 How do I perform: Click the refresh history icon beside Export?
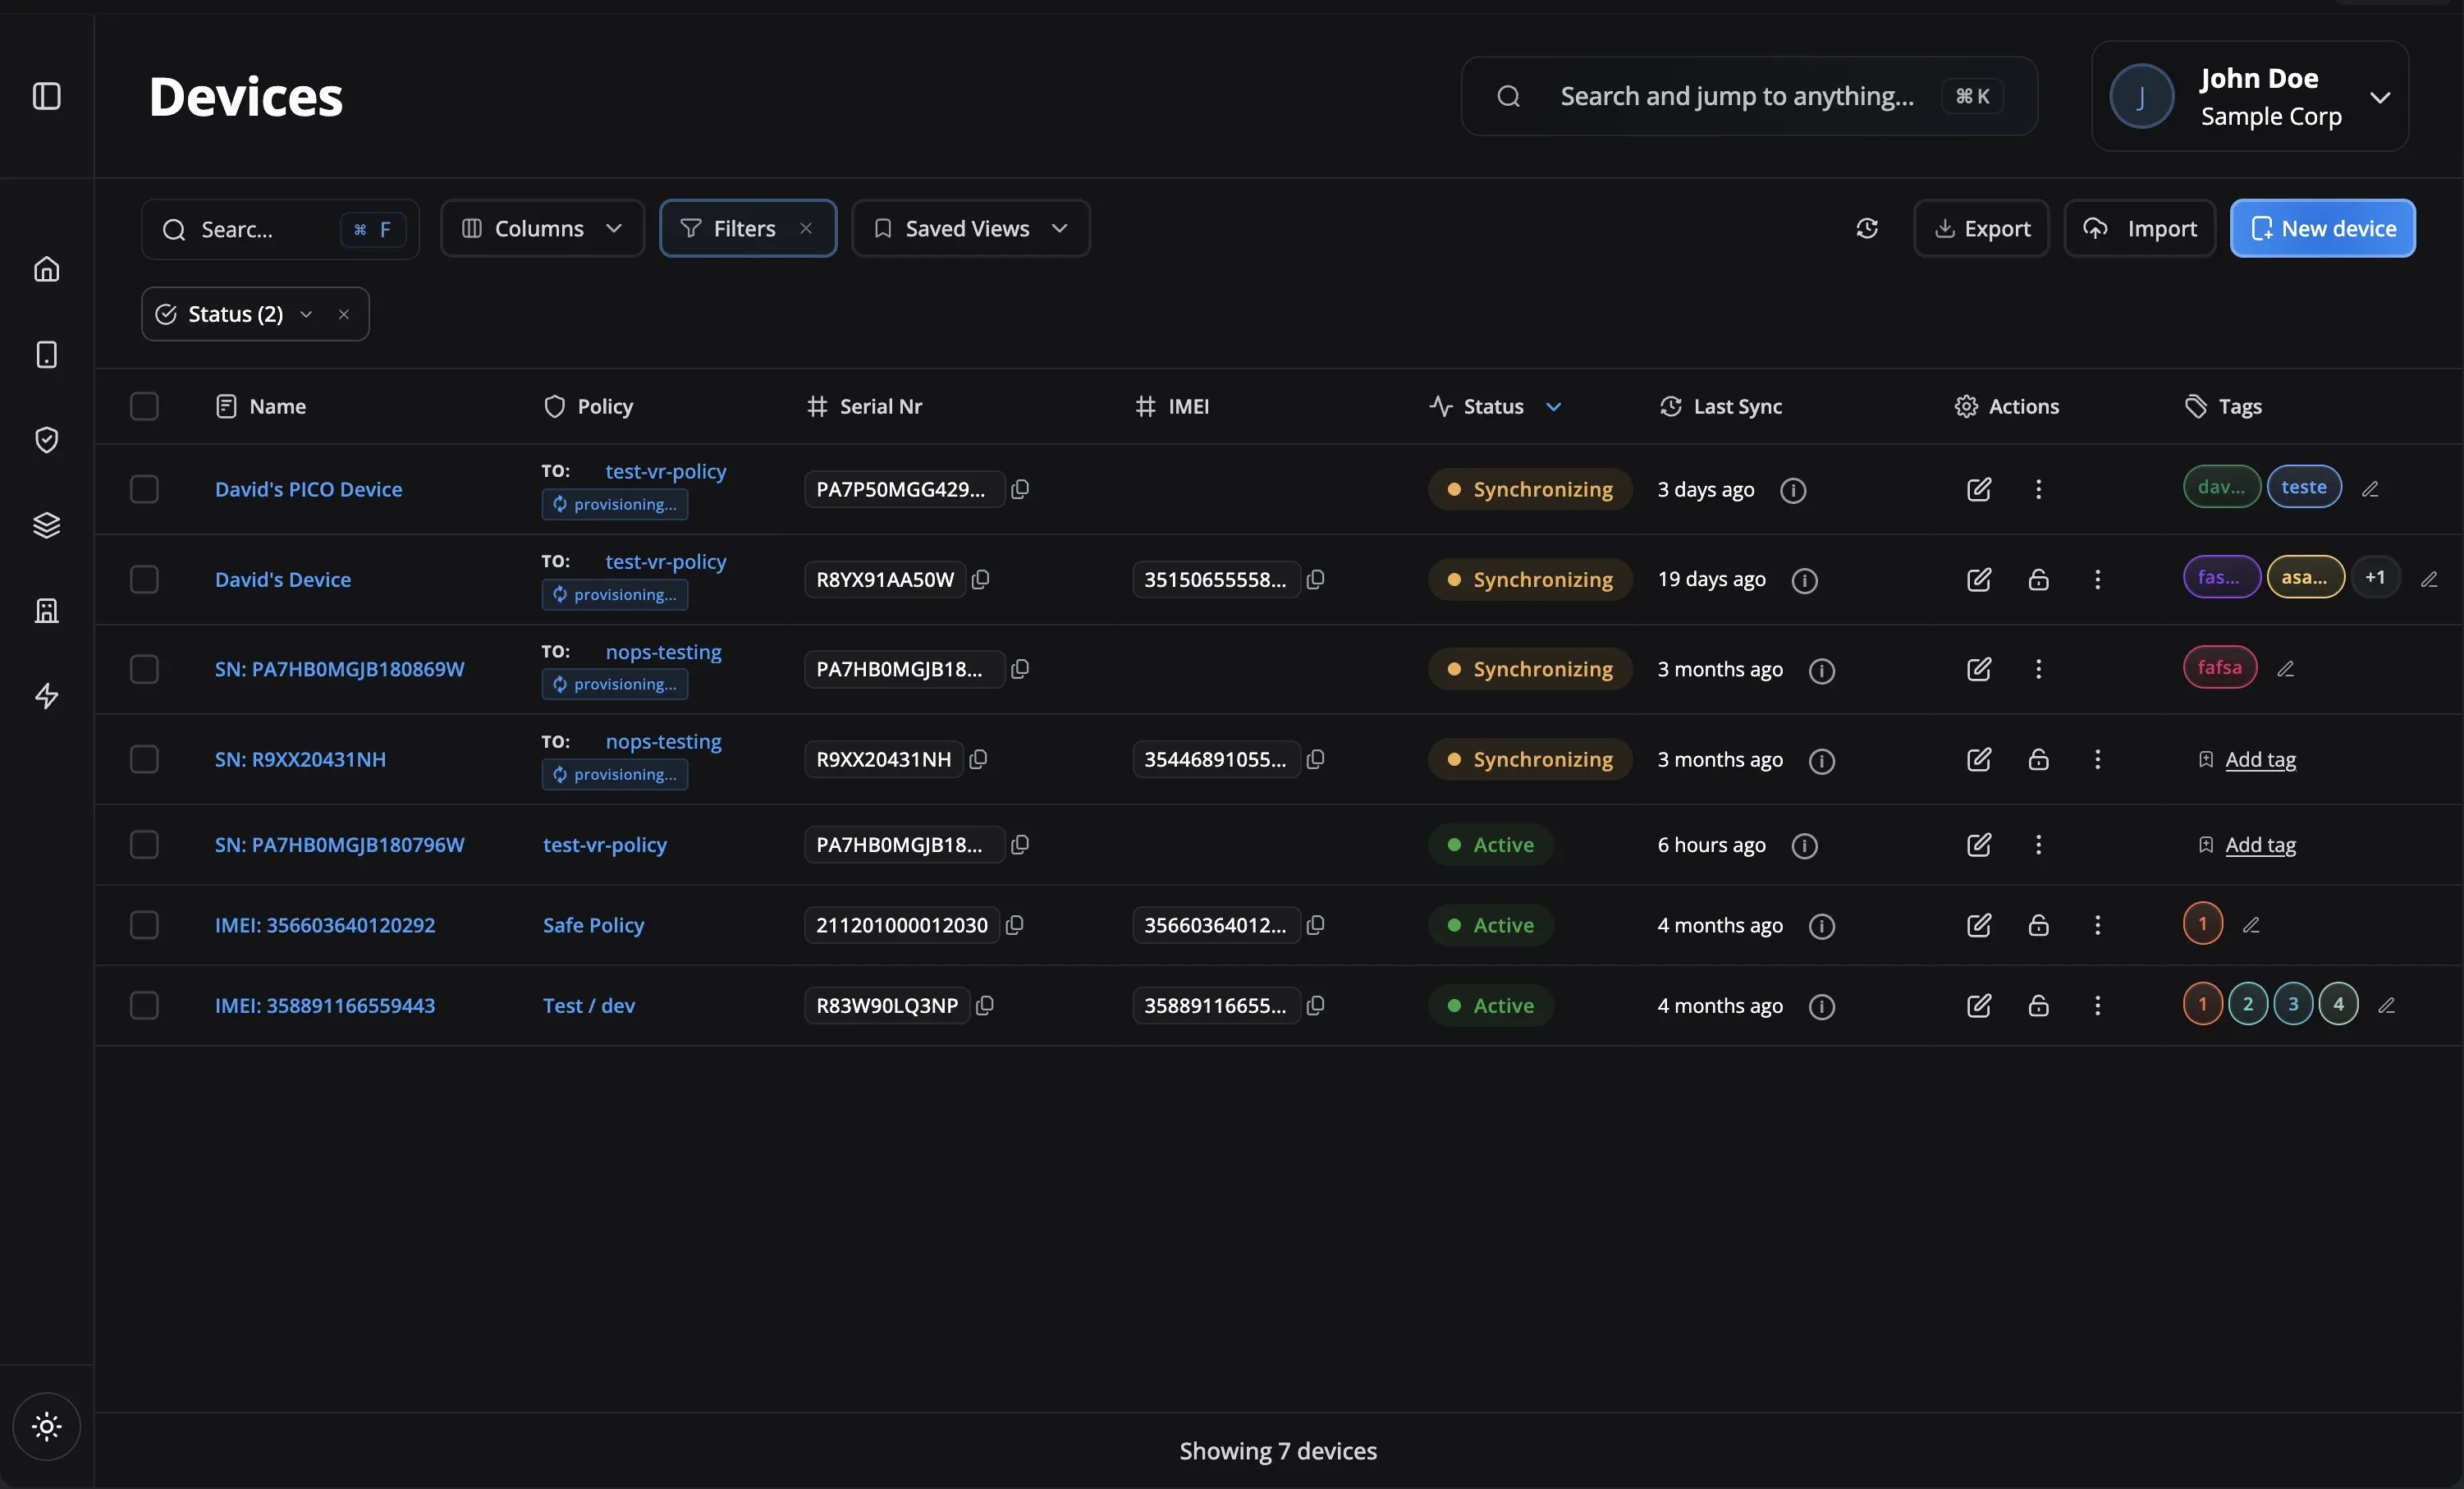[x=1866, y=229]
